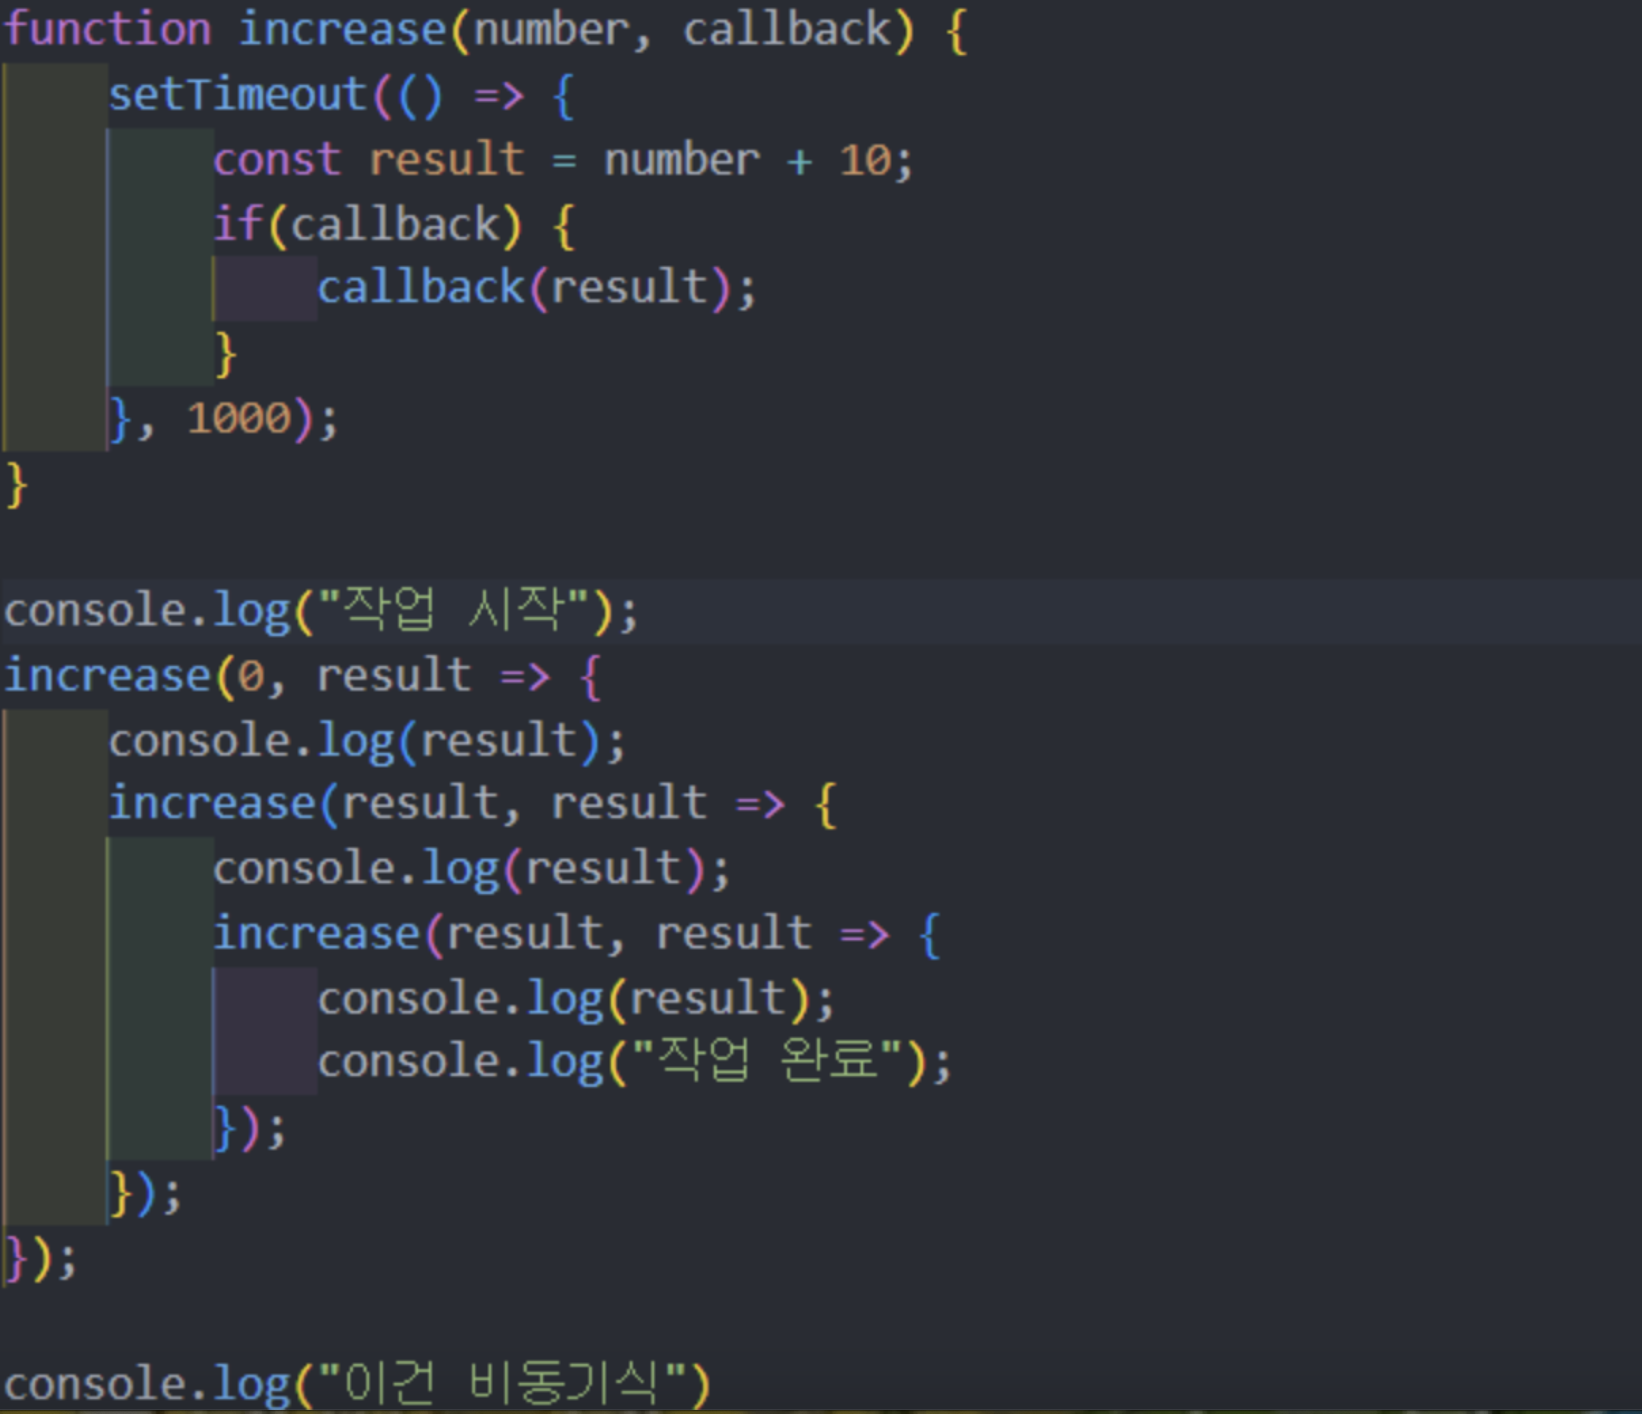Viewport: 1642px width, 1414px height.
Task: Click the 'if' keyword
Action: 238,224
